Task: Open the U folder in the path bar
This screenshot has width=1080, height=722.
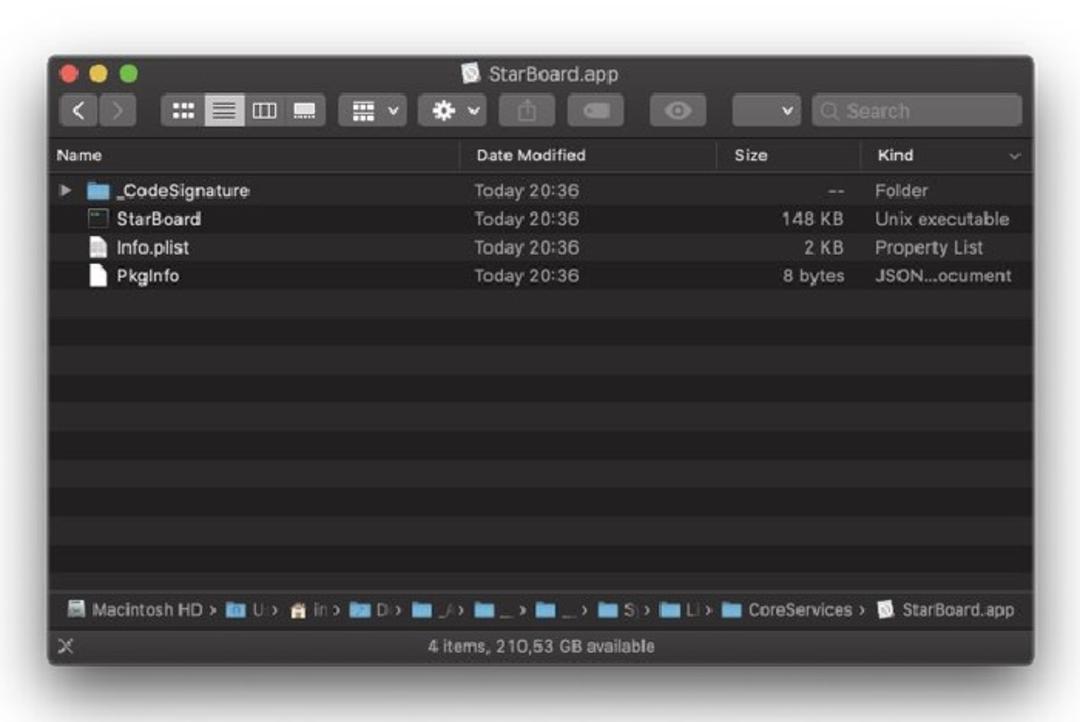Action: point(245,610)
